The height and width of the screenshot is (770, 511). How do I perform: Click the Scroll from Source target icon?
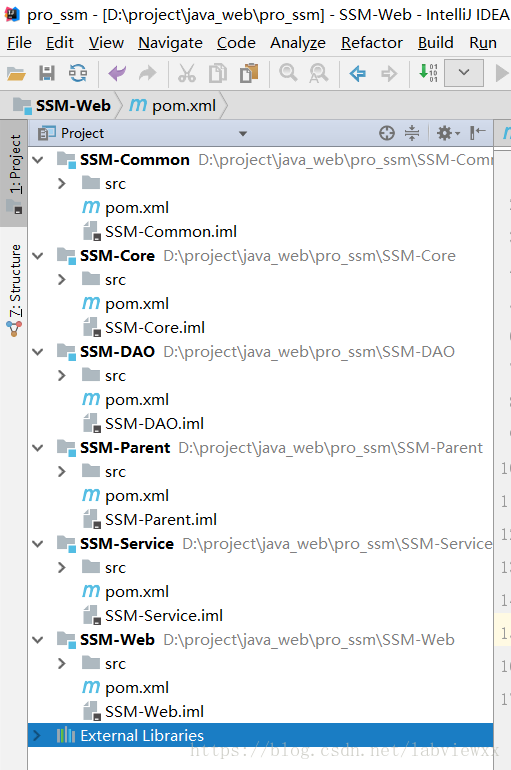click(387, 133)
